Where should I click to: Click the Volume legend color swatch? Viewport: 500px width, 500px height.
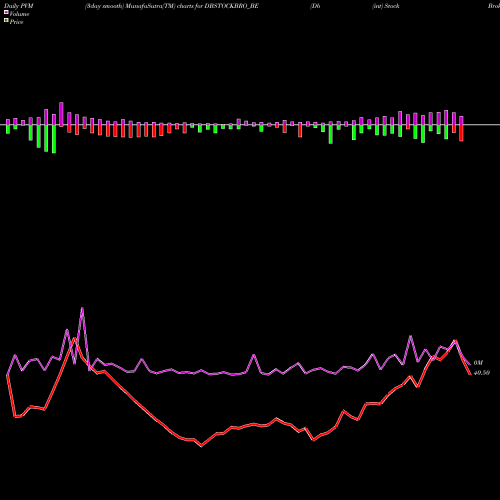point(6,12)
